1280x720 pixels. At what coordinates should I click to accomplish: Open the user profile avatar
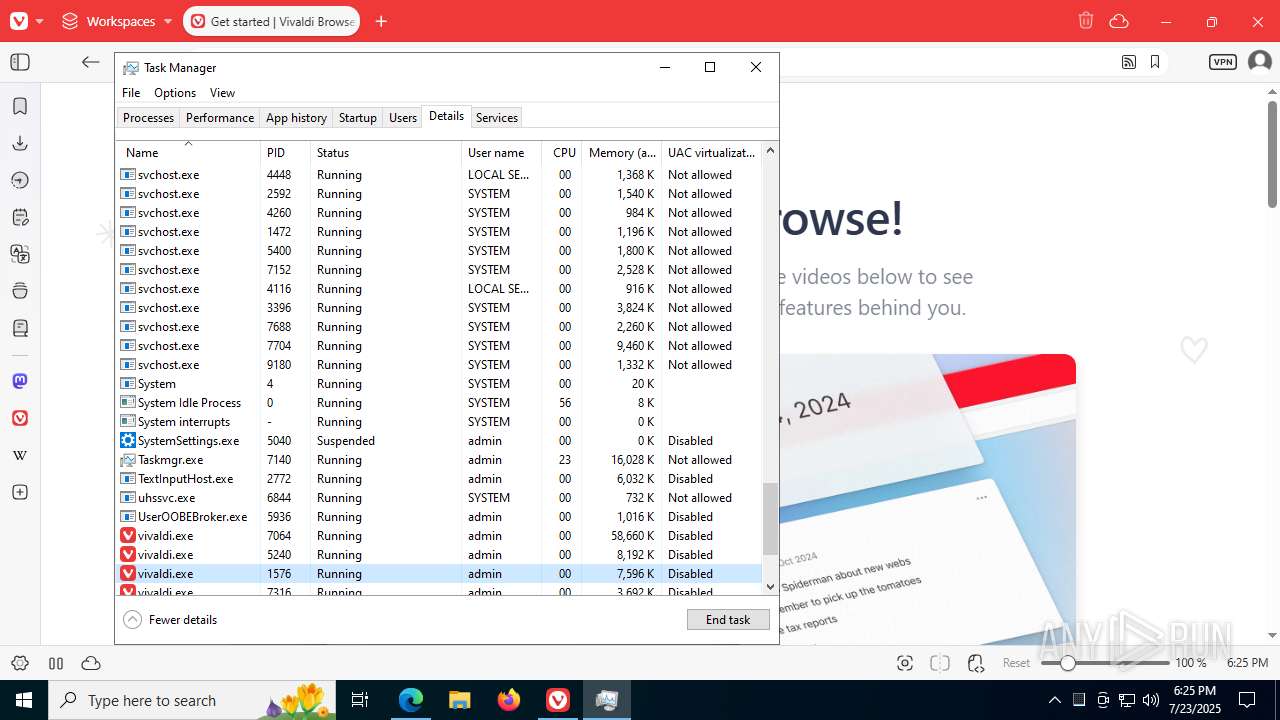click(x=1259, y=62)
